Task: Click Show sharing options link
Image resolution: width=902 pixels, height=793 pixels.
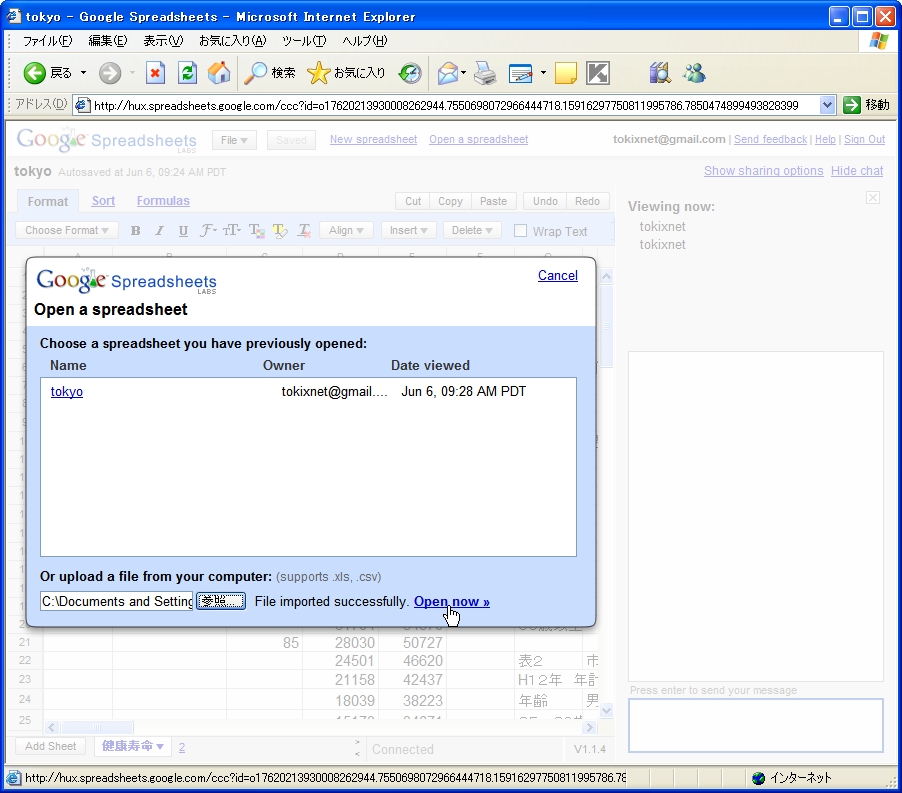Action: pyautogui.click(x=763, y=171)
